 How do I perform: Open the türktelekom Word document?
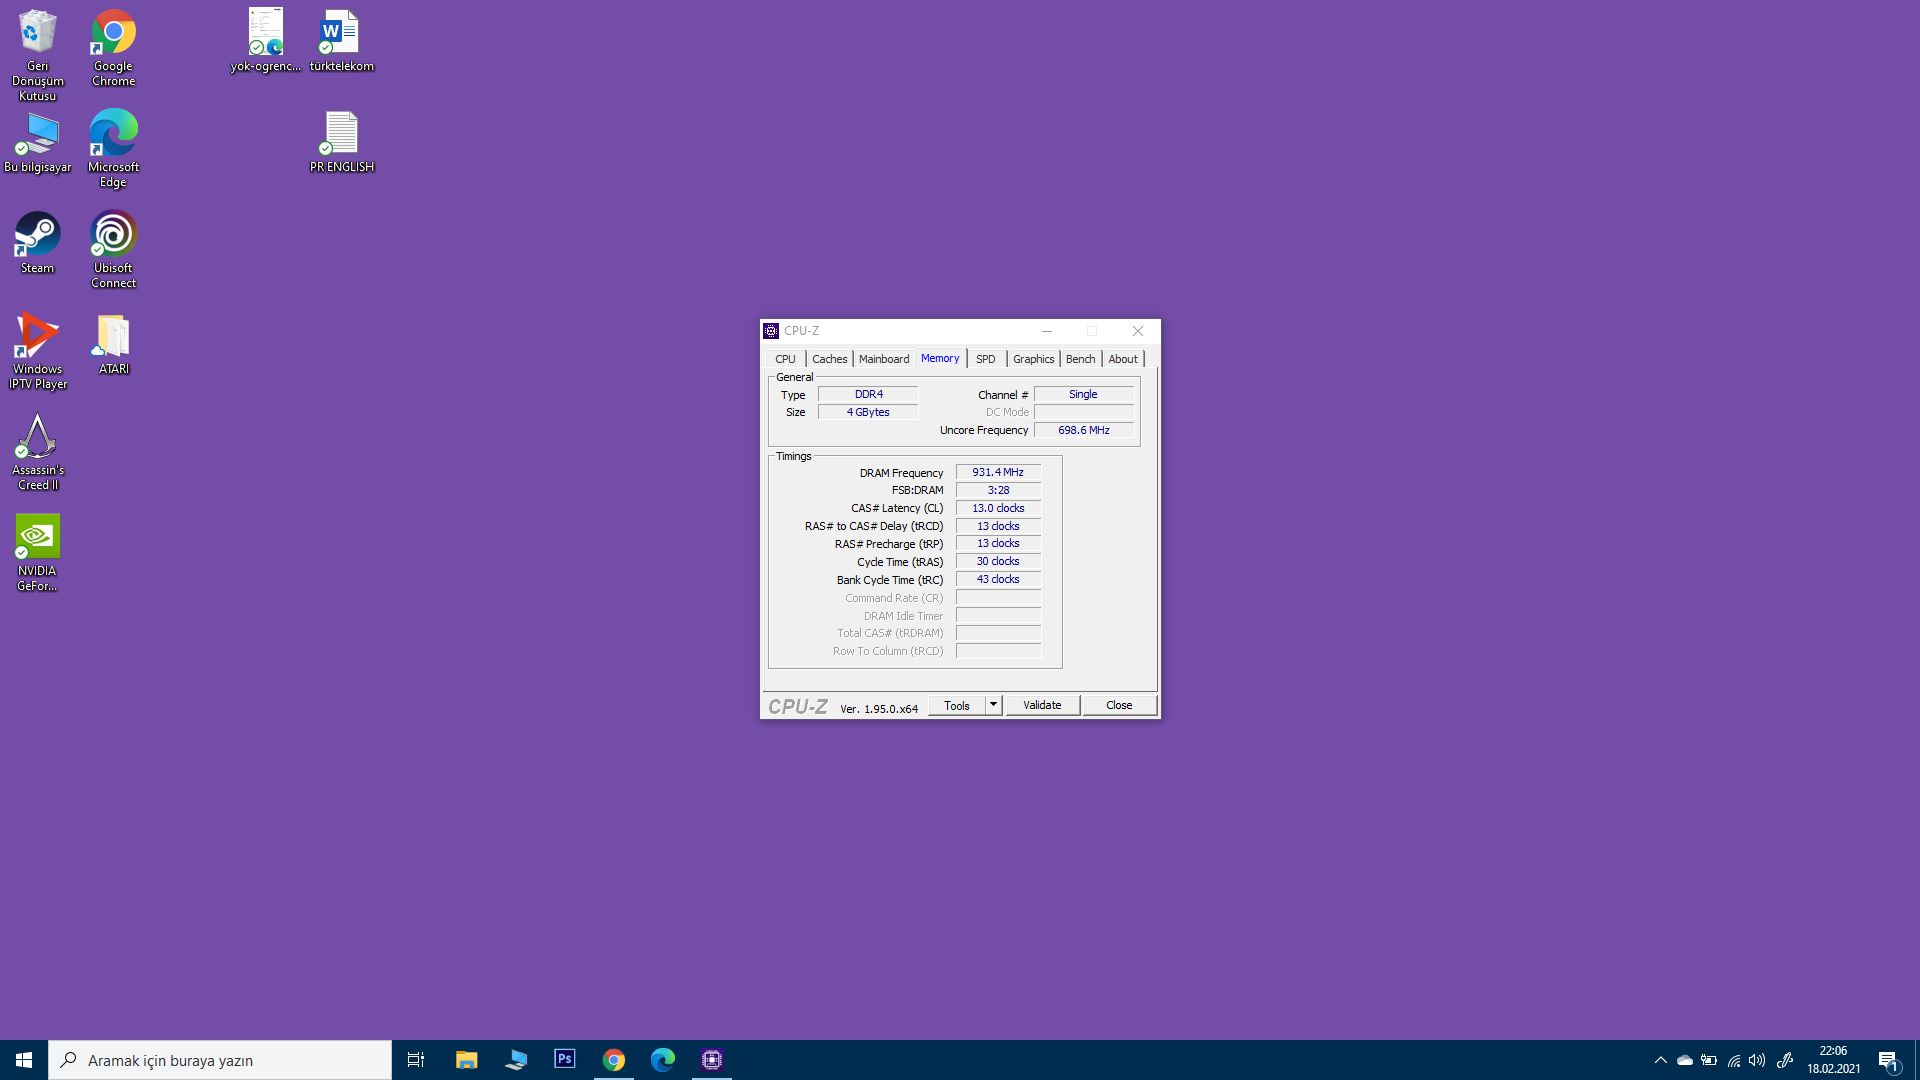click(x=341, y=42)
